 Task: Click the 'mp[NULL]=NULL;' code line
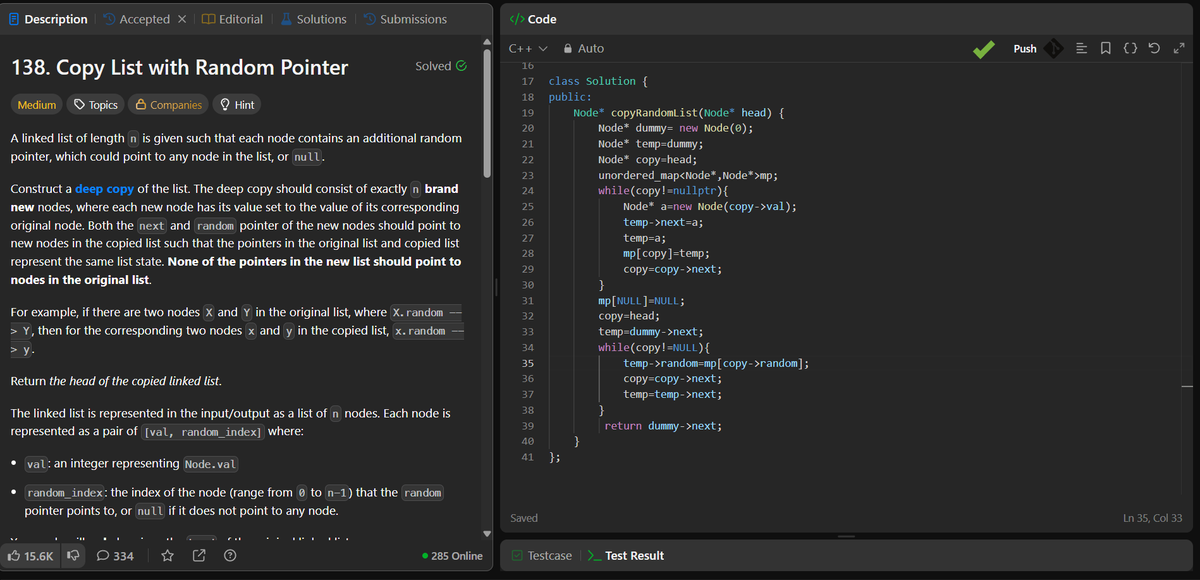point(641,300)
